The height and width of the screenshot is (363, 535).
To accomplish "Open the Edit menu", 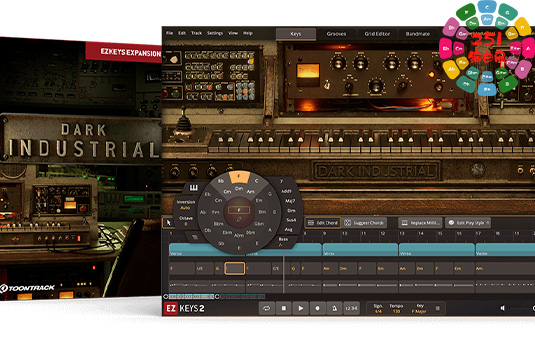I will [x=182, y=33].
